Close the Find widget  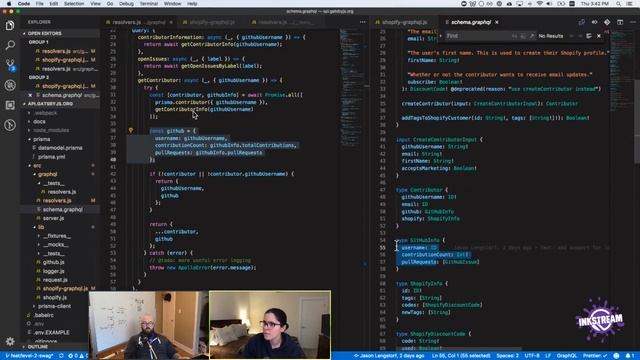[599, 36]
